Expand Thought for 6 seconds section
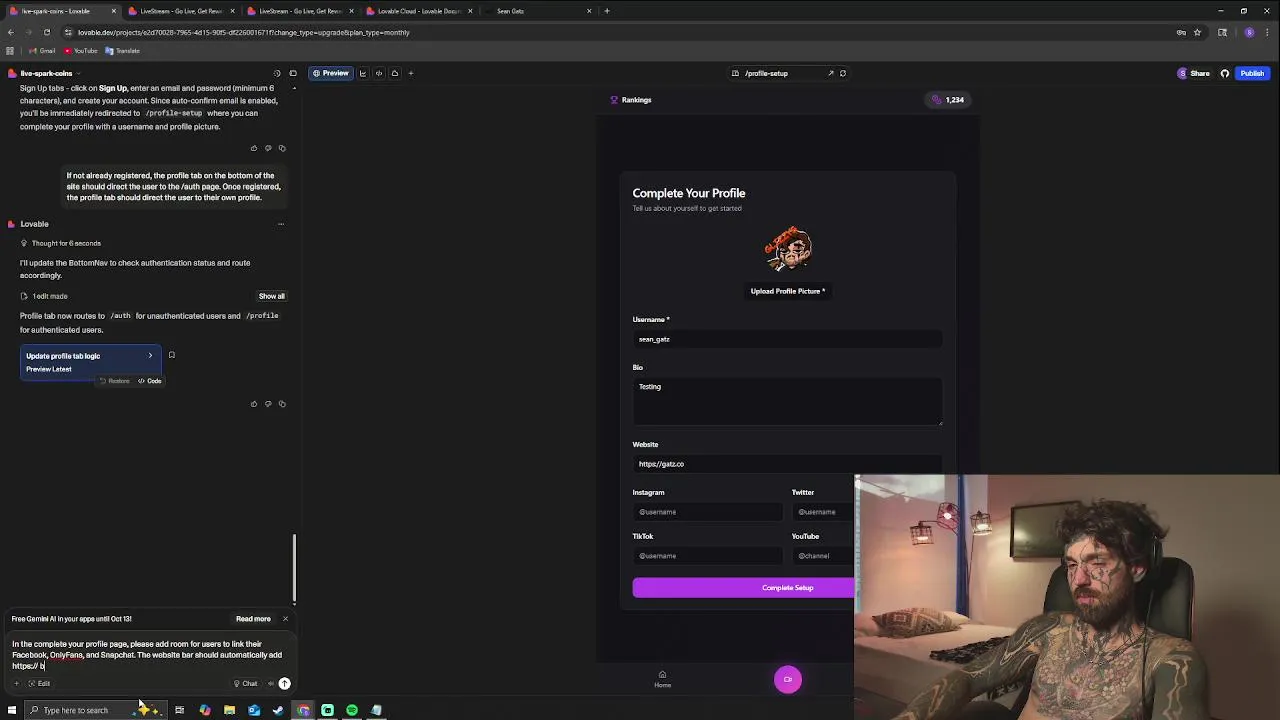This screenshot has height=720, width=1280. tap(61, 243)
